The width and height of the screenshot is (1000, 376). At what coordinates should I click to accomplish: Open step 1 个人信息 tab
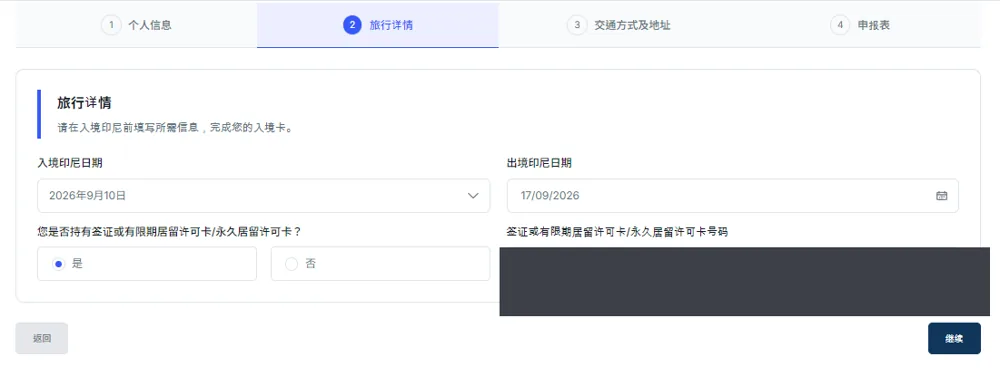click(136, 25)
